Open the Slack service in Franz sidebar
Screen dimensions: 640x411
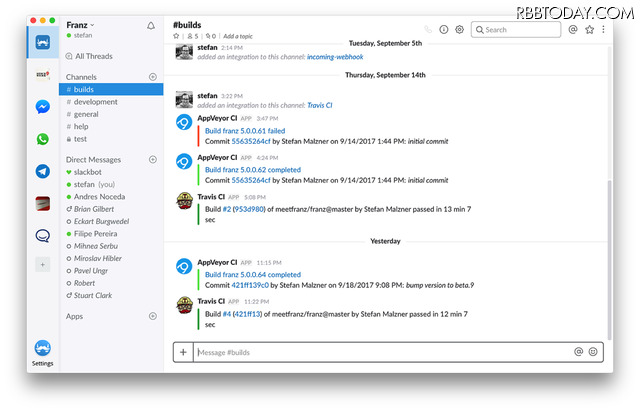(43, 42)
